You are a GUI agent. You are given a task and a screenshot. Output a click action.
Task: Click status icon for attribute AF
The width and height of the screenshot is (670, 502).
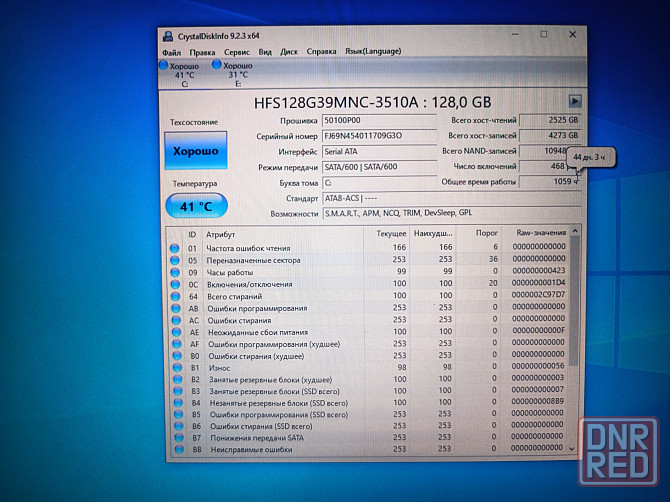[x=177, y=344]
